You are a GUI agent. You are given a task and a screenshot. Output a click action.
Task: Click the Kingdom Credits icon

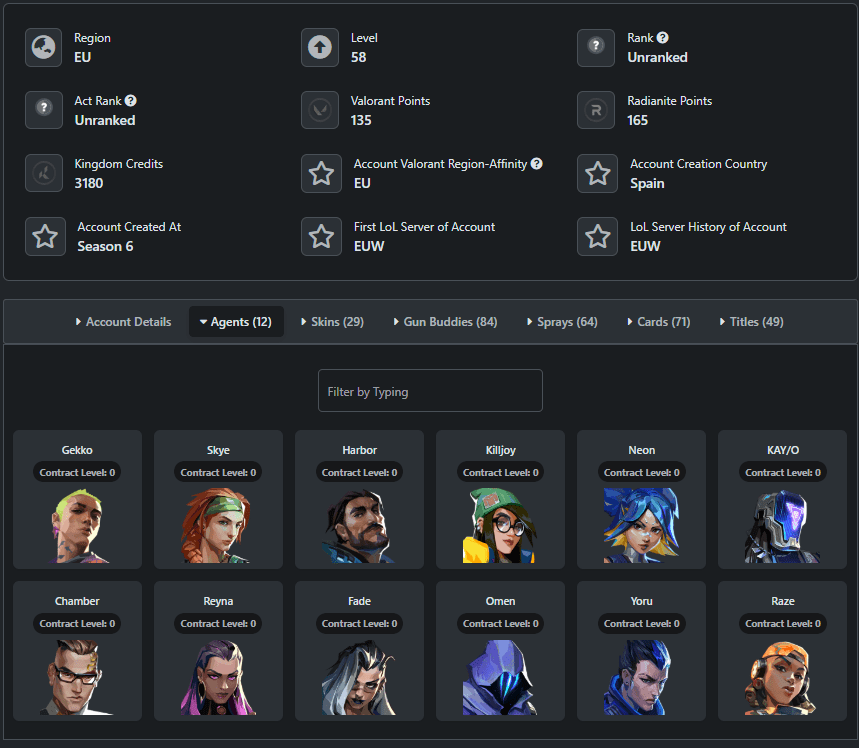tap(41, 173)
